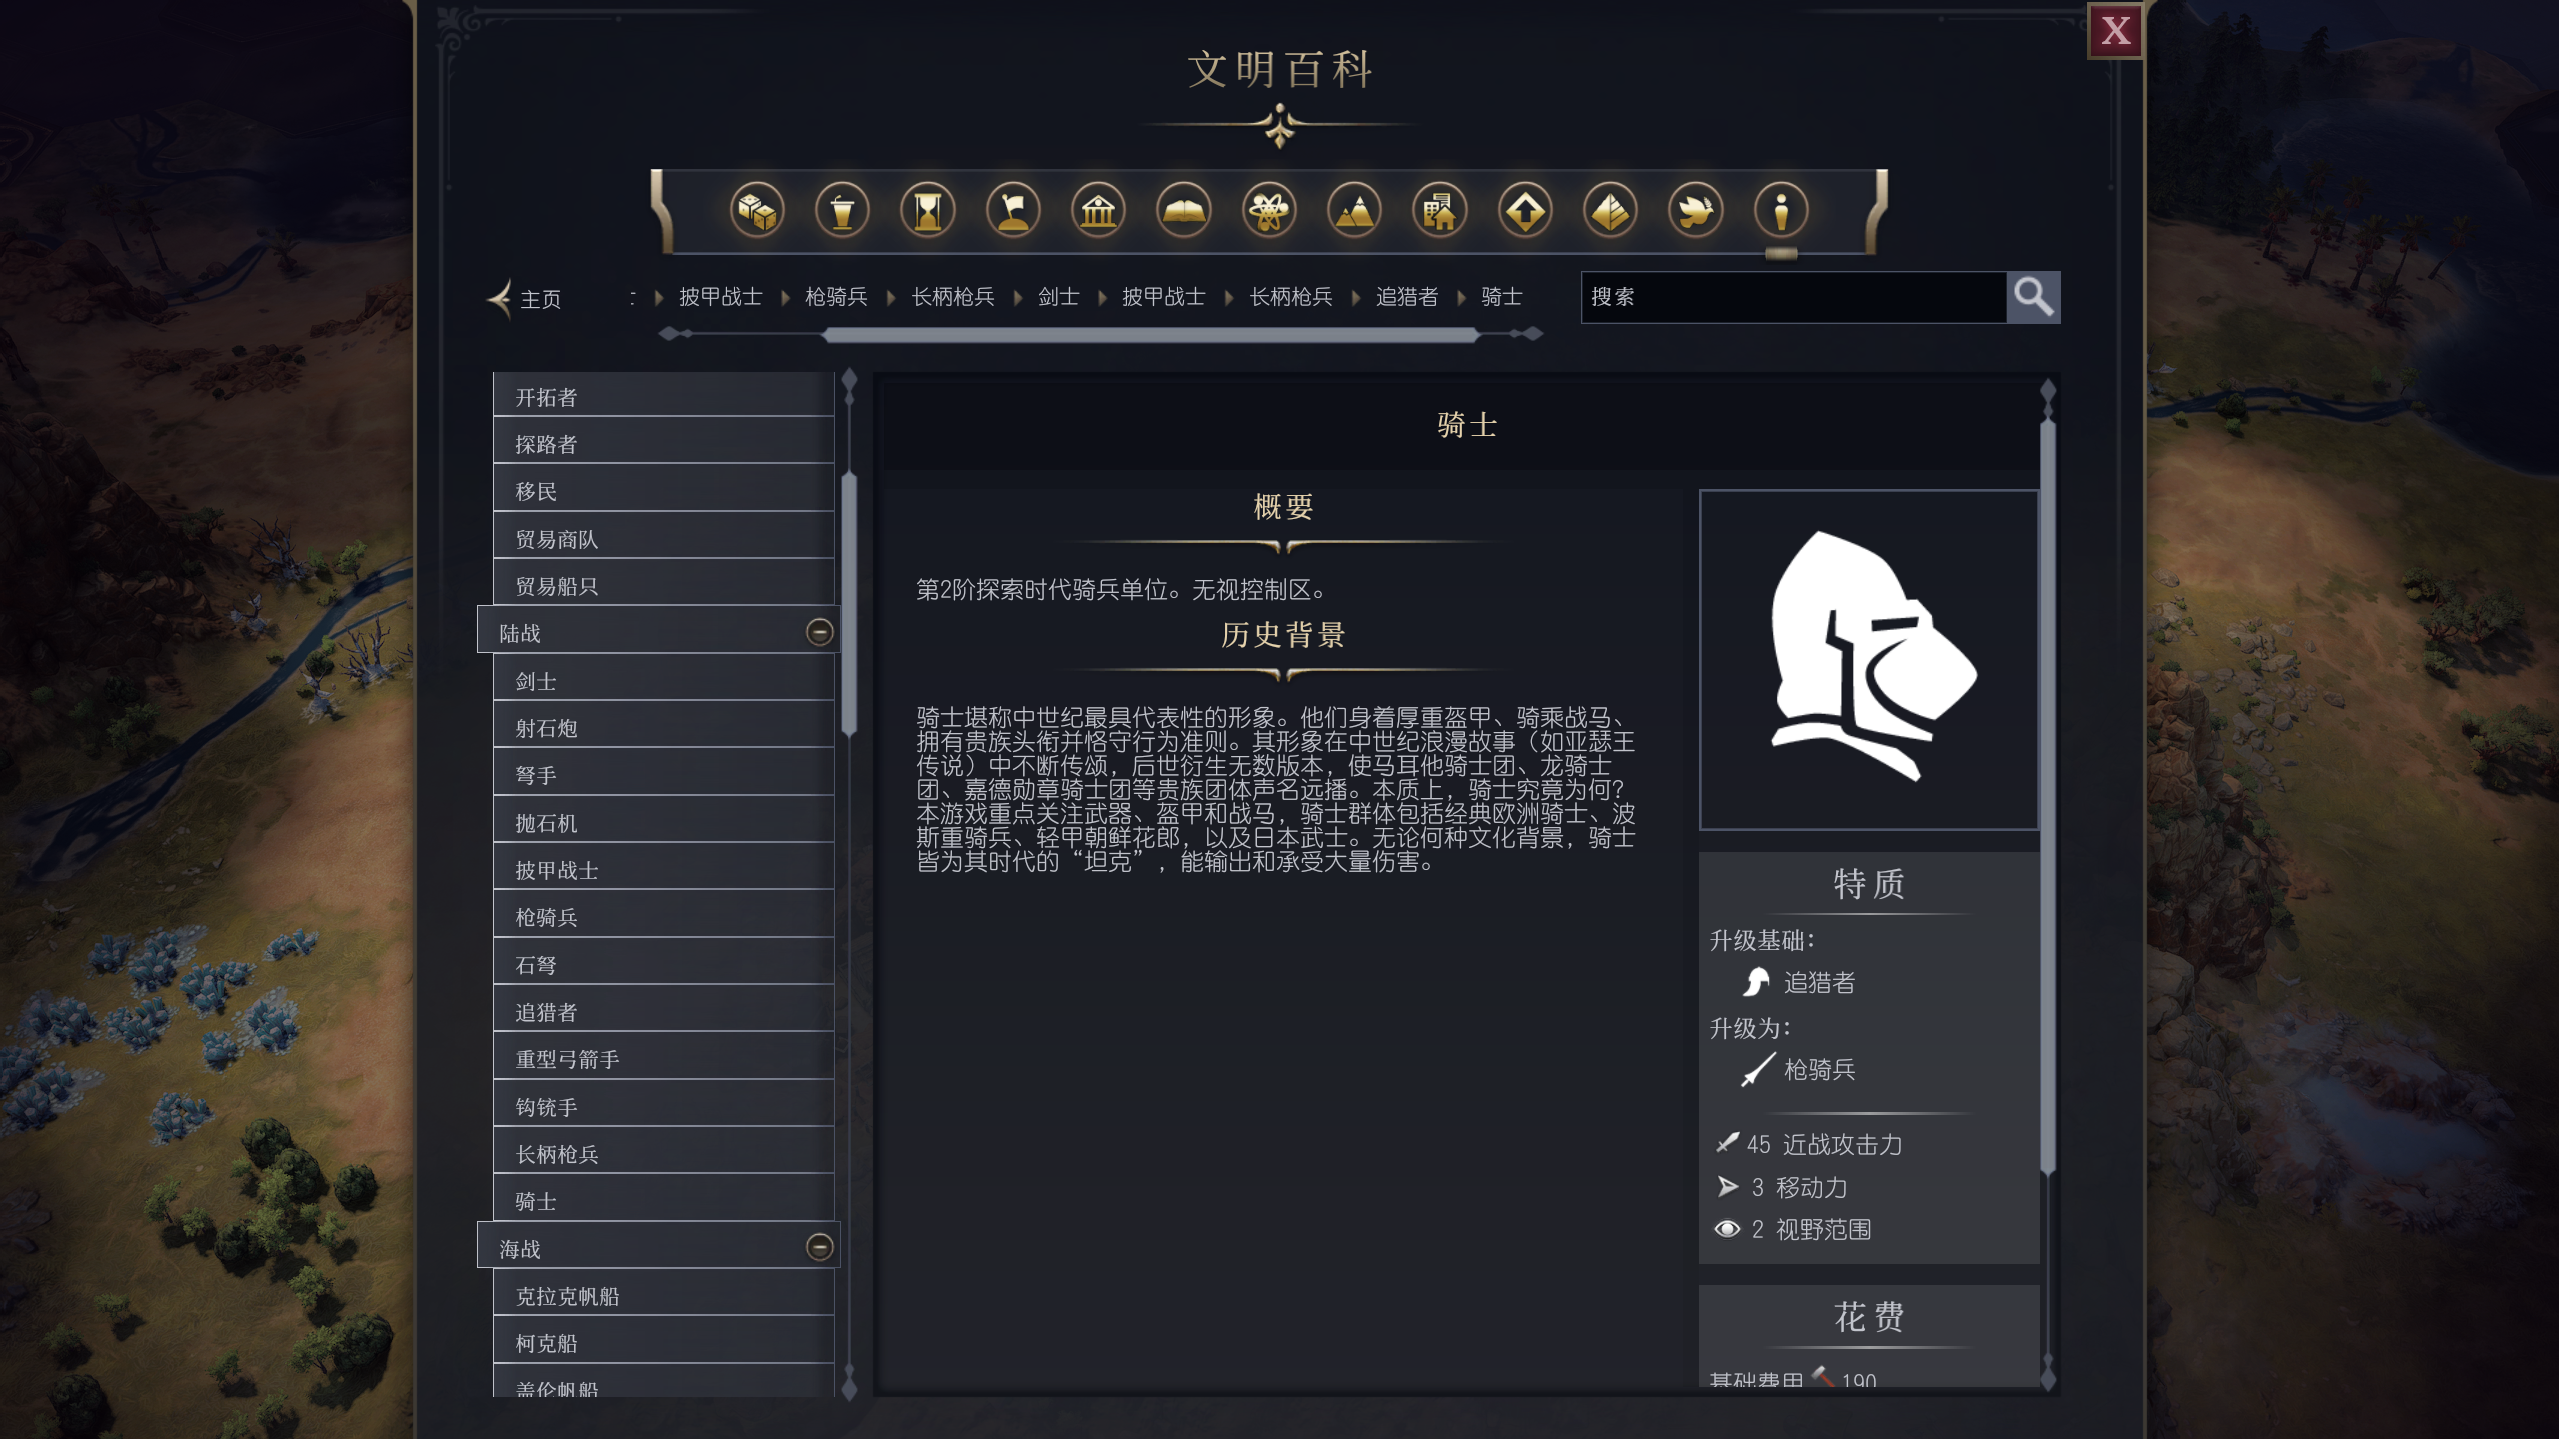This screenshot has height=1439, width=2559.
Task: Select the podium leaders category icon
Action: pos(842,211)
